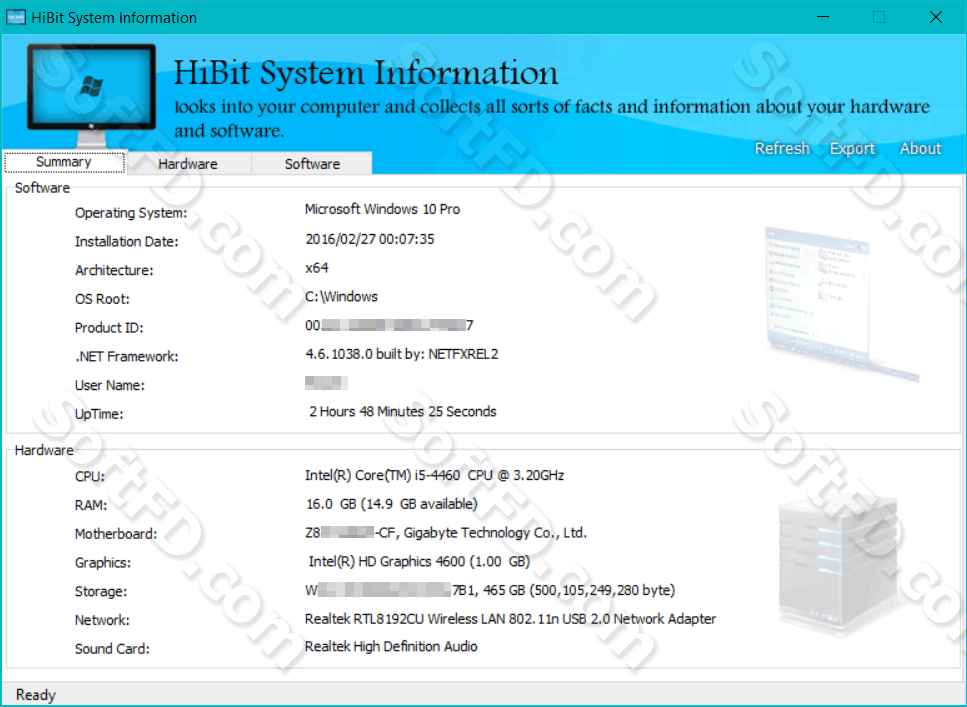
Task: Click the '.NET Framework:' label
Action: (x=126, y=357)
